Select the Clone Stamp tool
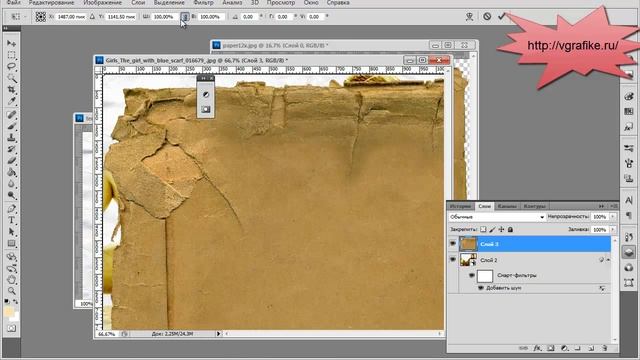The image size is (640, 360). pos(11,138)
